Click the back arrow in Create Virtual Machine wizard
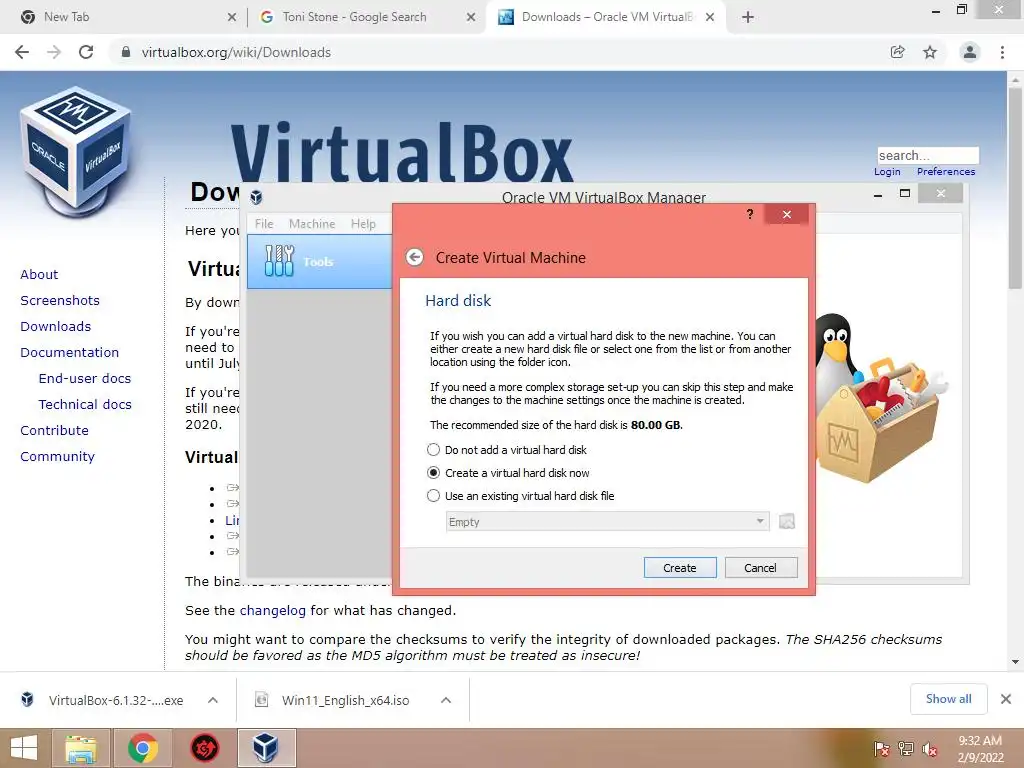This screenshot has height=768, width=1024. 414,257
